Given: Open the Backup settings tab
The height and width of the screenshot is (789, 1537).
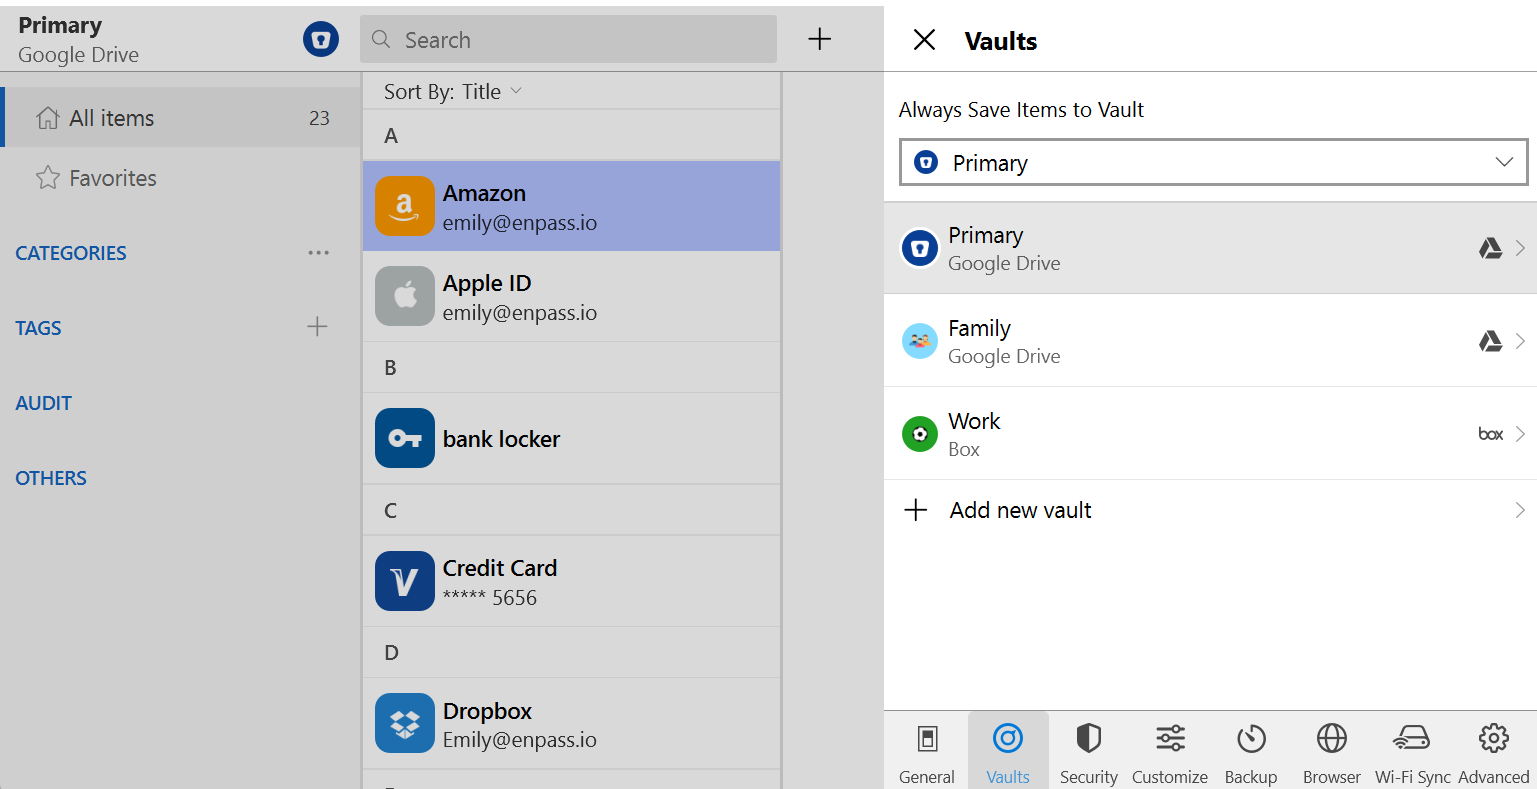Looking at the screenshot, I should pyautogui.click(x=1251, y=750).
